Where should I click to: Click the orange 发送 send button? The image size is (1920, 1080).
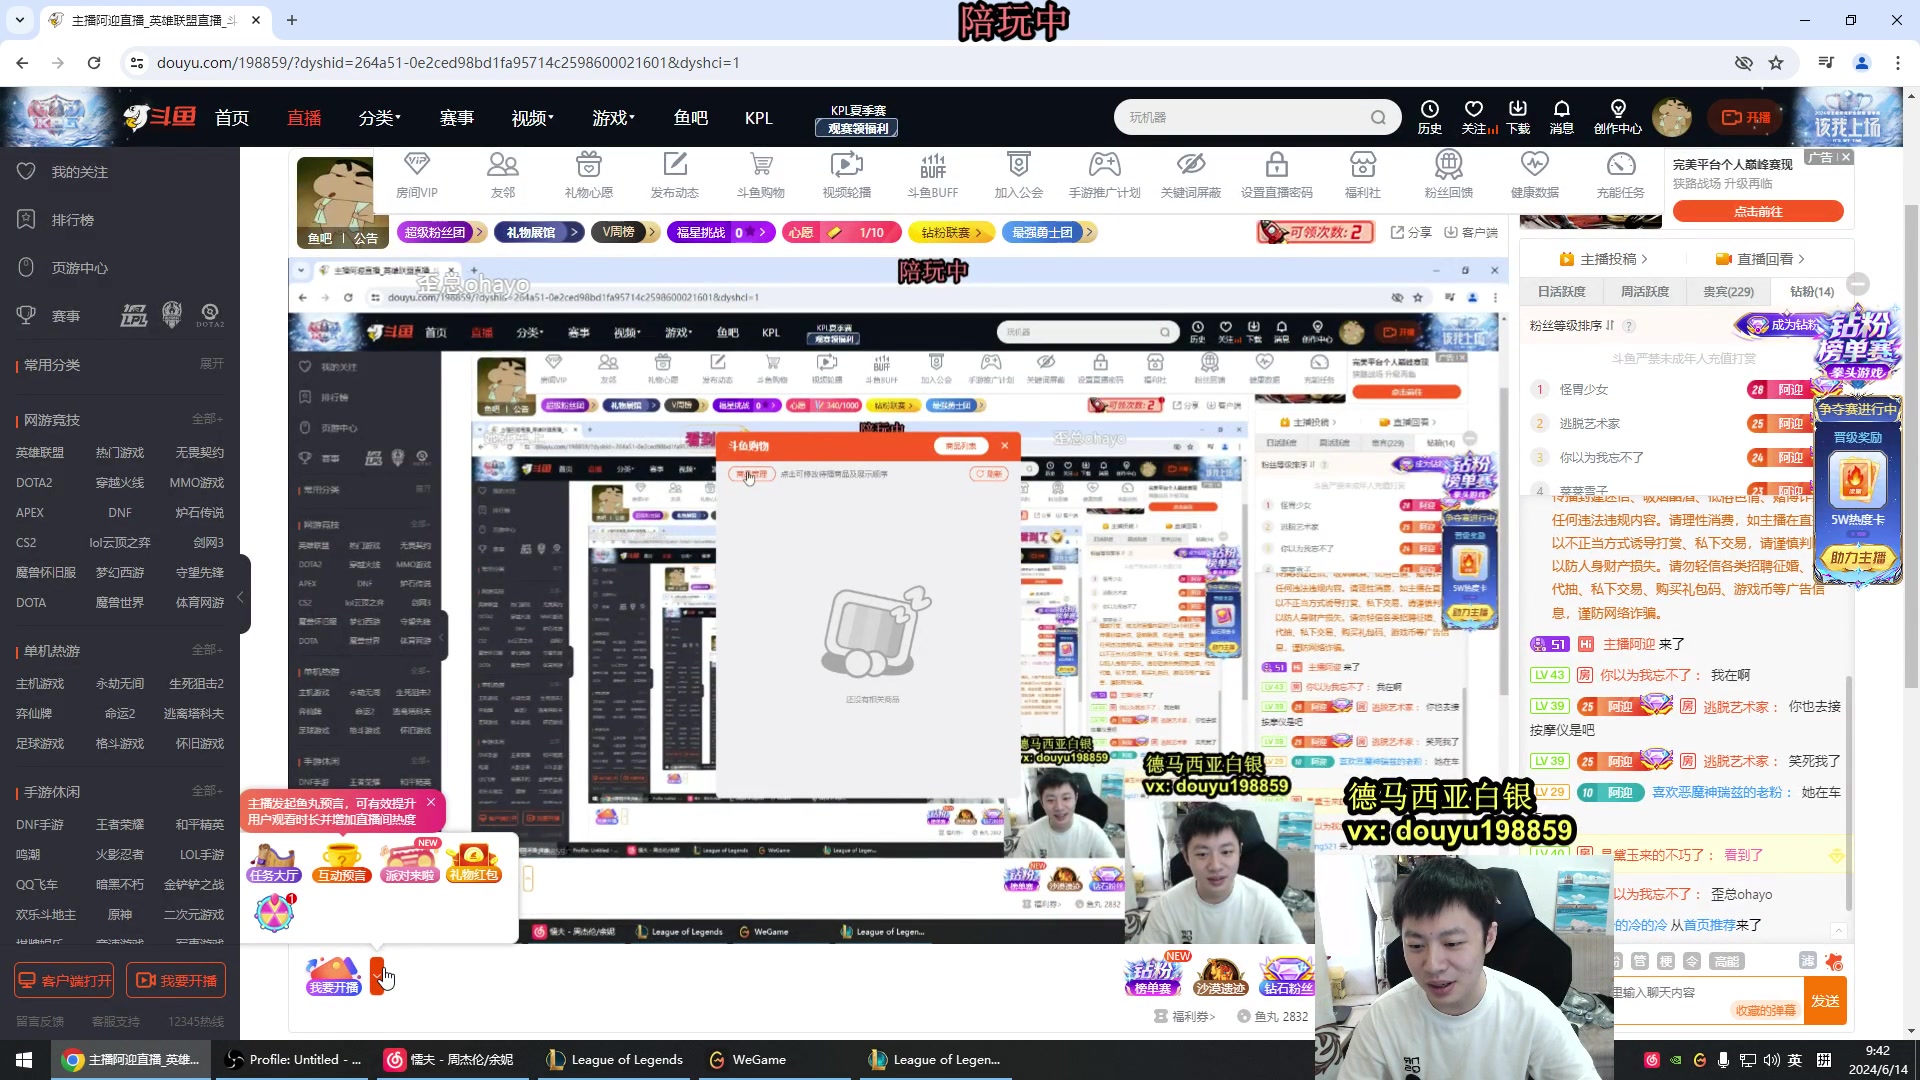coord(1825,1001)
